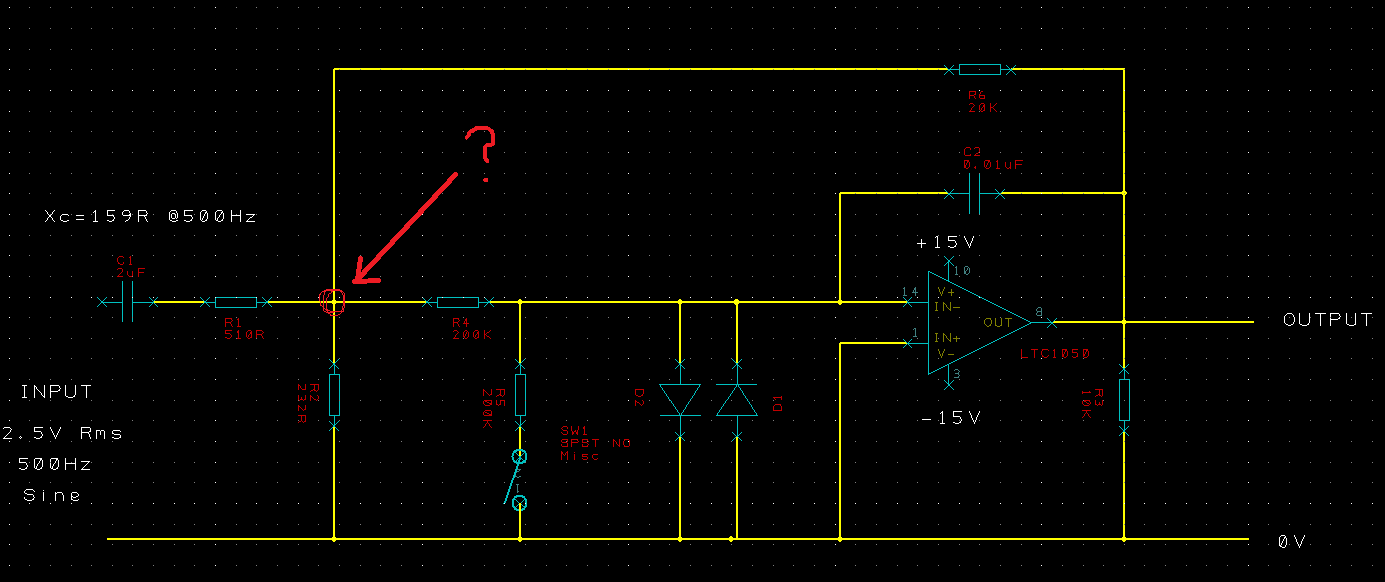Select resistor R4 200K symbol

tap(458, 301)
